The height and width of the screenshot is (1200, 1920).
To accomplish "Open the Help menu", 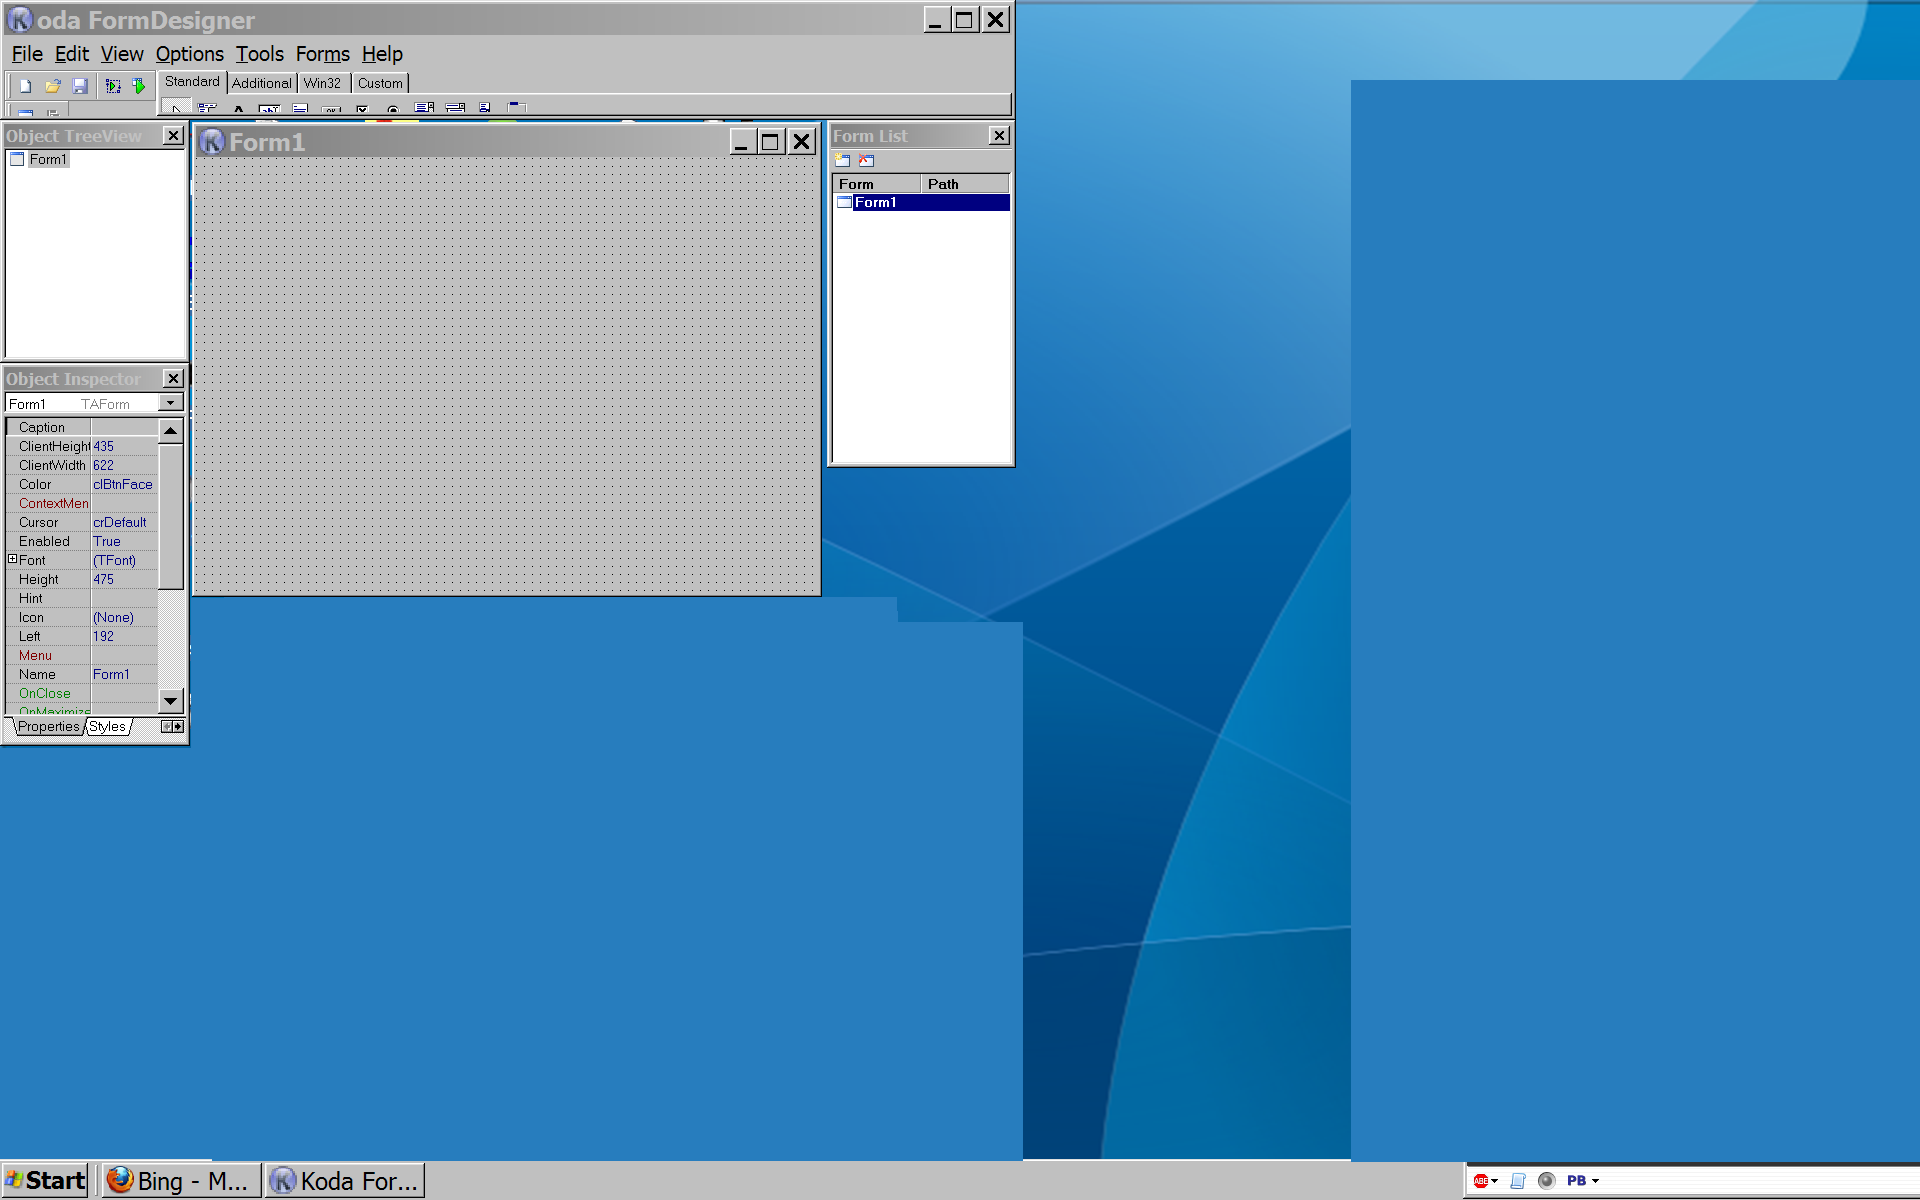I will click(x=382, y=54).
